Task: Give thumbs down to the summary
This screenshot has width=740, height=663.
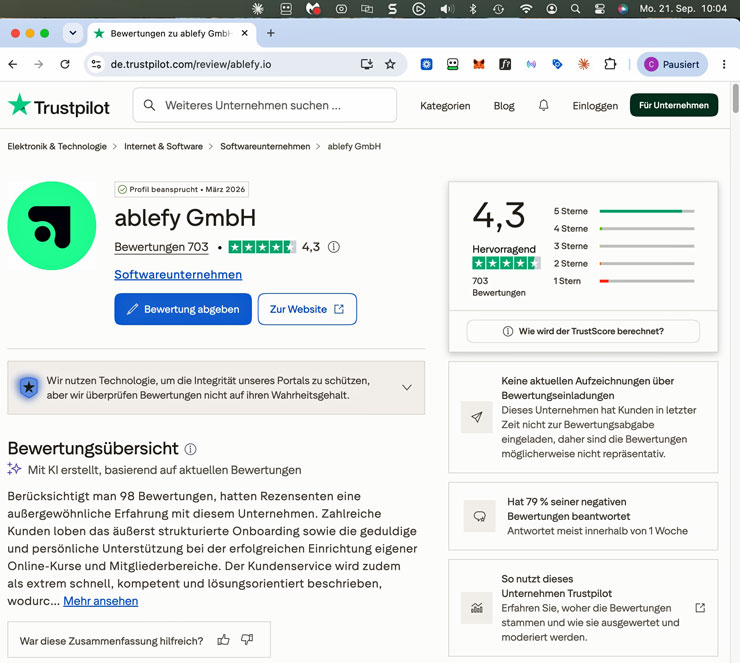Action: 247,640
